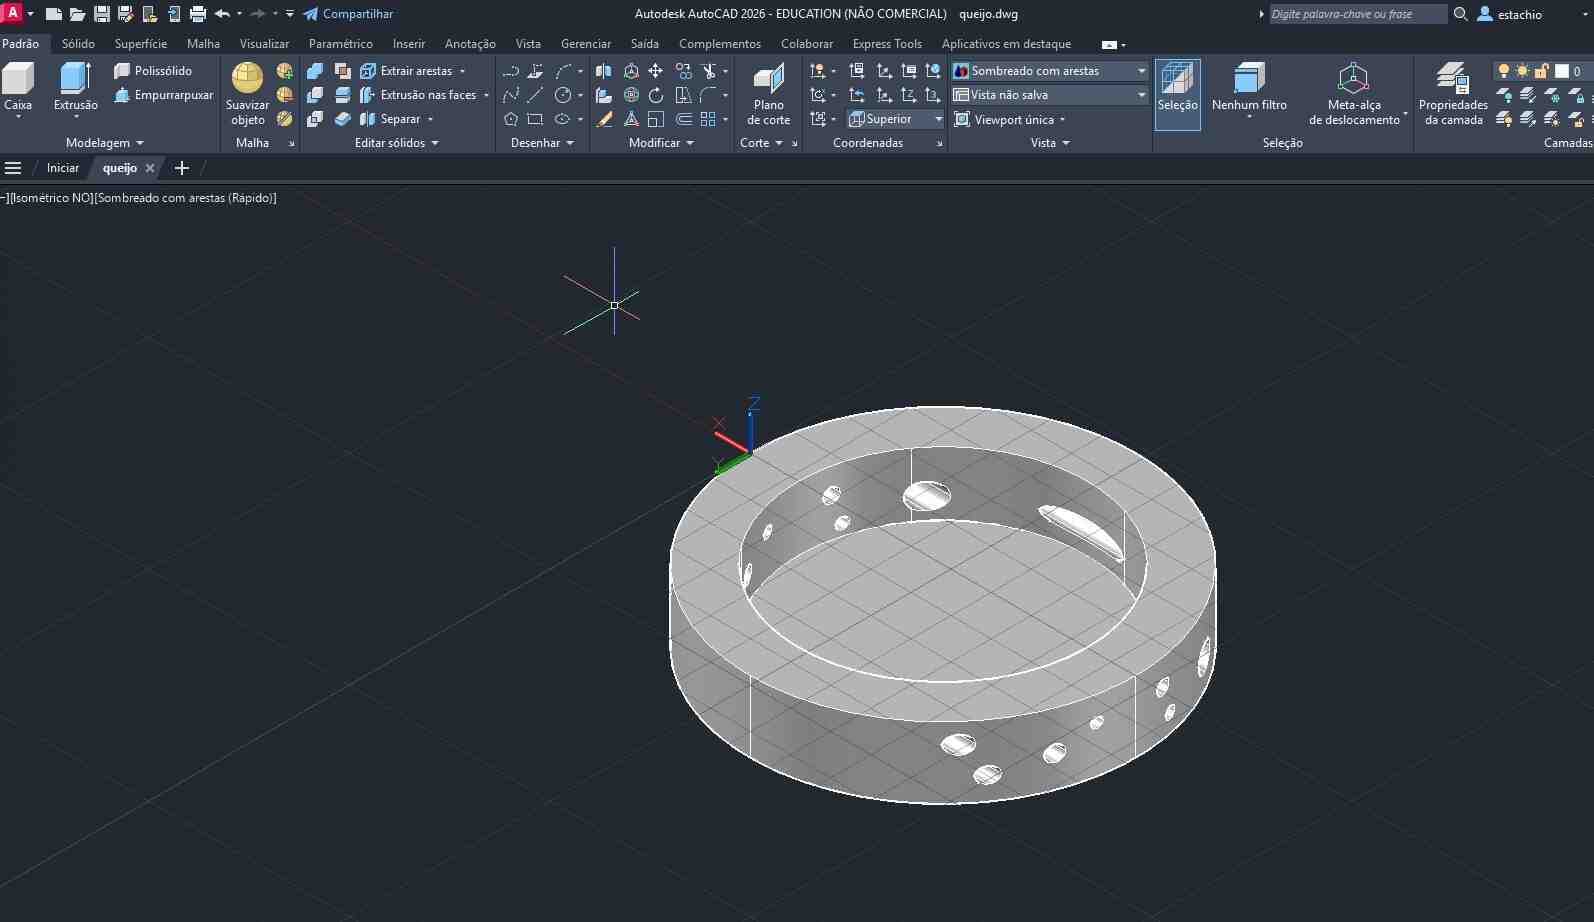Screen dimensions: 1594x922
Task: Toggle the layer lightbulb on/off icon
Action: pyautogui.click(x=1503, y=71)
